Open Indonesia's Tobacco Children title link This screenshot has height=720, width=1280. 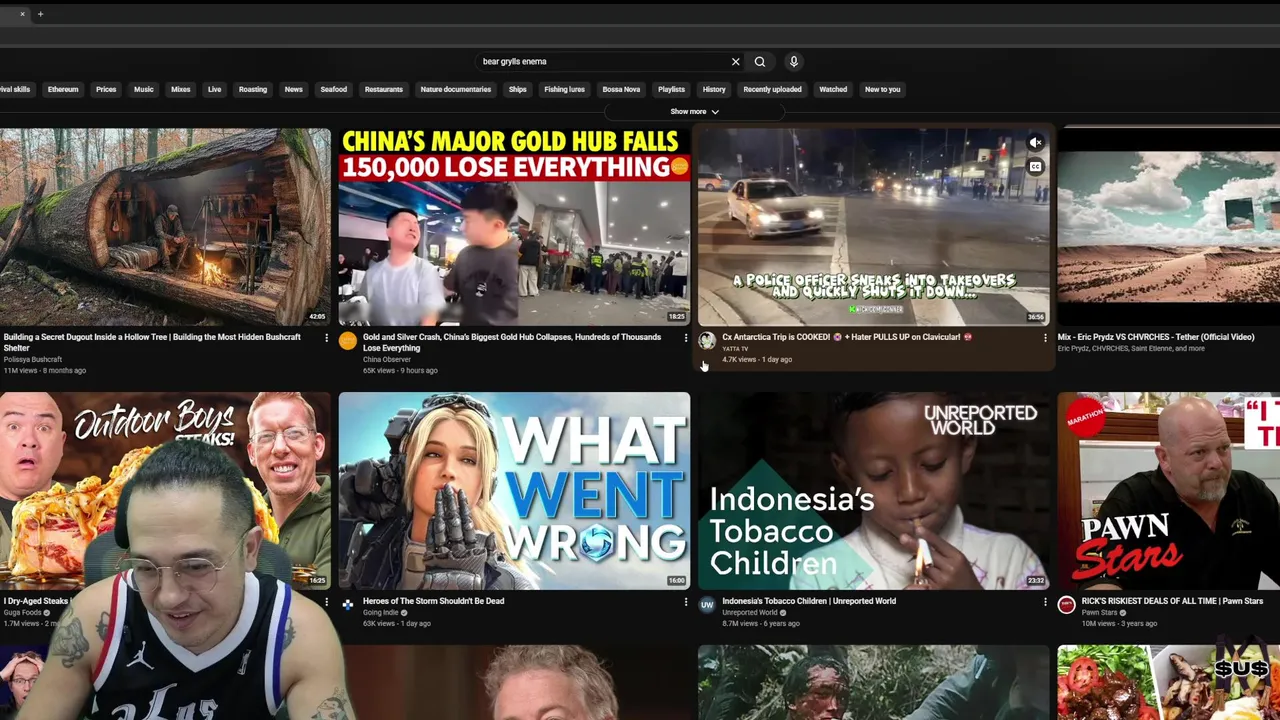(809, 601)
